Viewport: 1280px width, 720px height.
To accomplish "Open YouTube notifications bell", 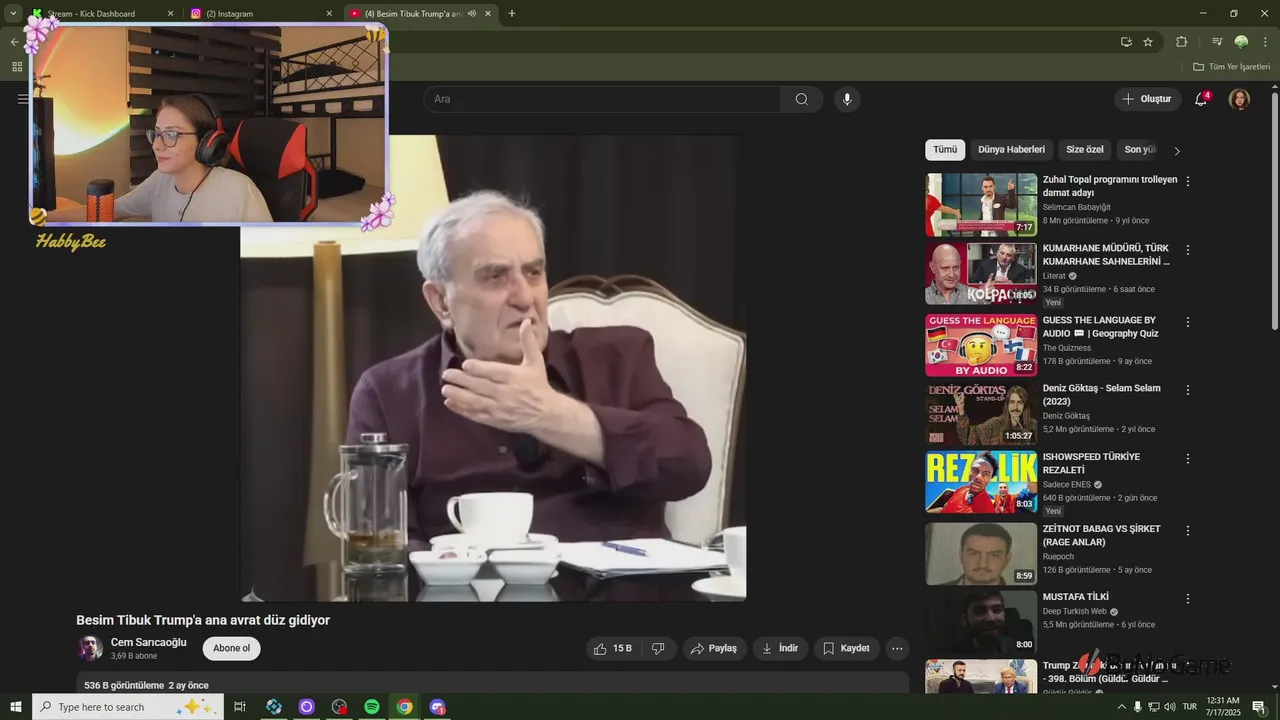I will 1201,99.
